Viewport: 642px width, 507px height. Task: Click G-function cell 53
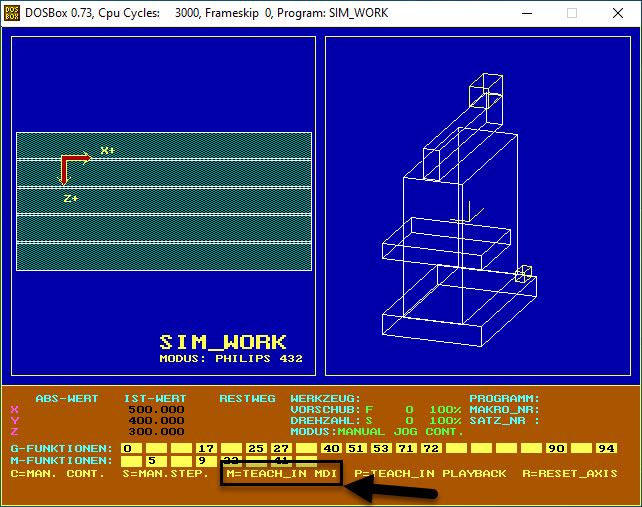coord(381,448)
